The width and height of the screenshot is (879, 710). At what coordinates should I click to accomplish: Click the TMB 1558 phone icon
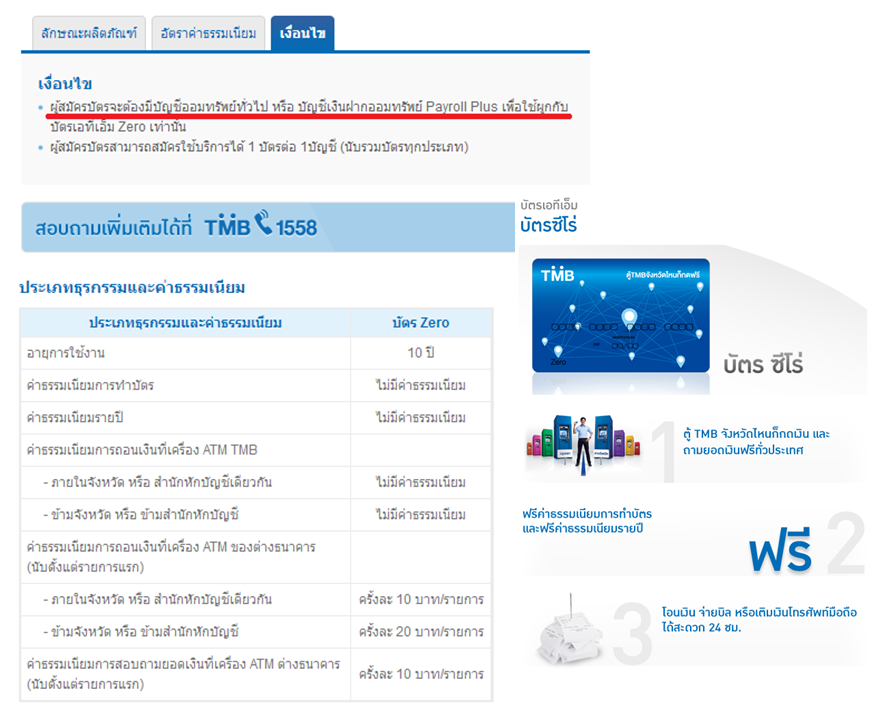(x=263, y=222)
